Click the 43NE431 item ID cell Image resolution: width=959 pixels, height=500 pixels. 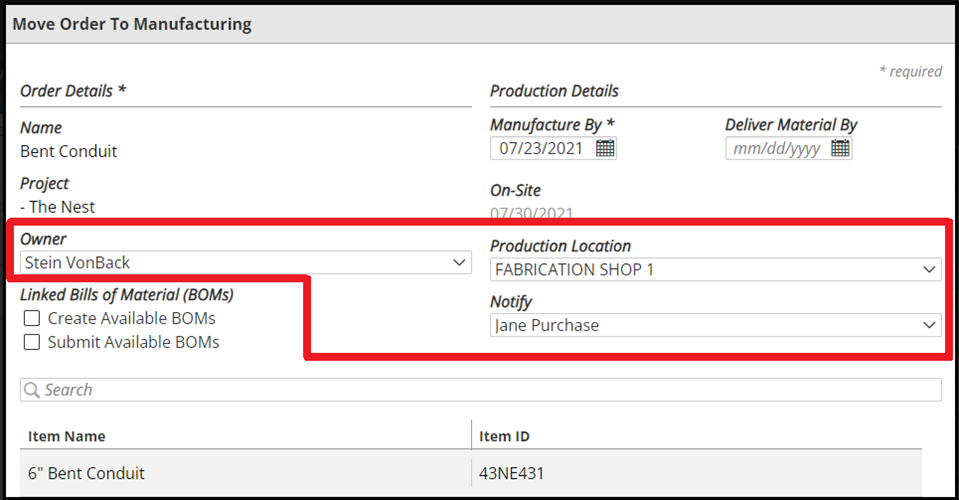514,473
